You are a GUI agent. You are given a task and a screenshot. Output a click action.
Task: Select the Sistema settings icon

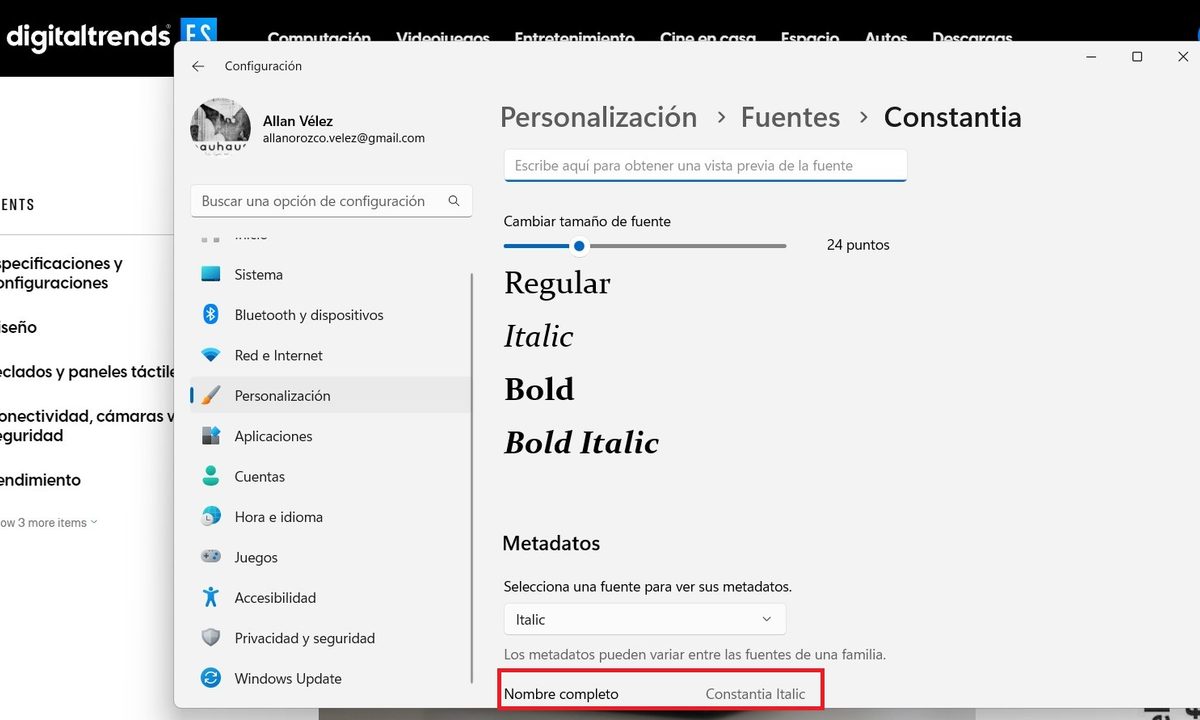[211, 274]
